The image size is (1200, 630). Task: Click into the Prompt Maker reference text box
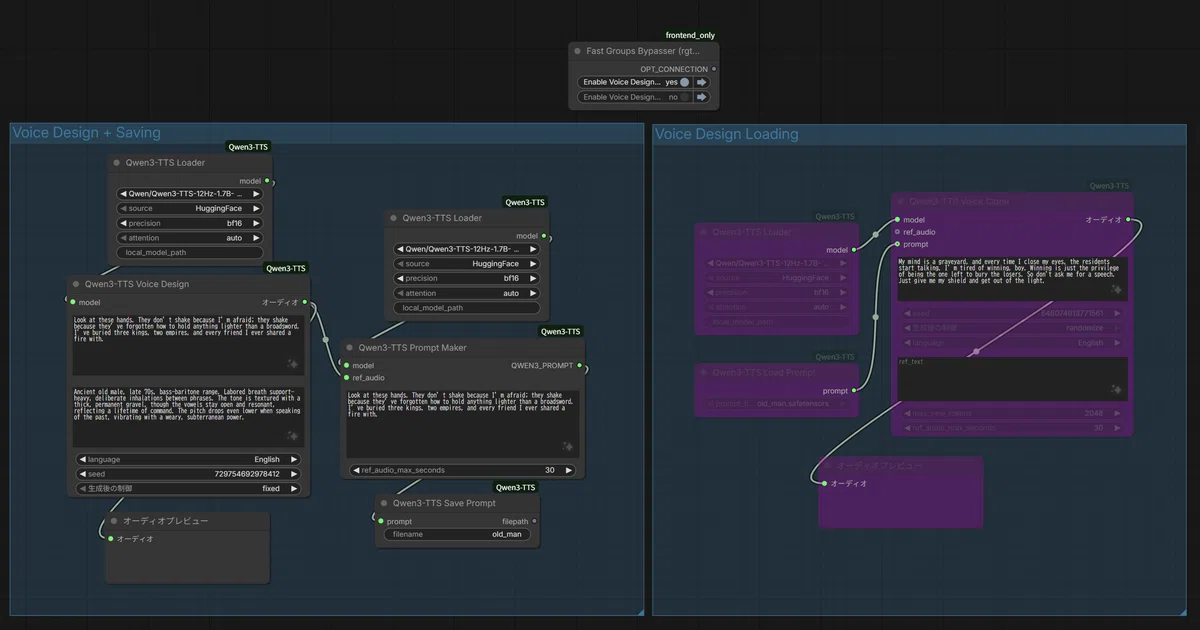pos(462,423)
